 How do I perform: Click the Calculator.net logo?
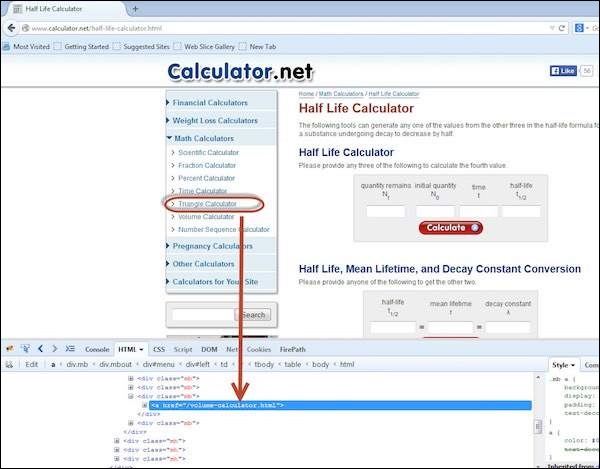click(x=240, y=72)
